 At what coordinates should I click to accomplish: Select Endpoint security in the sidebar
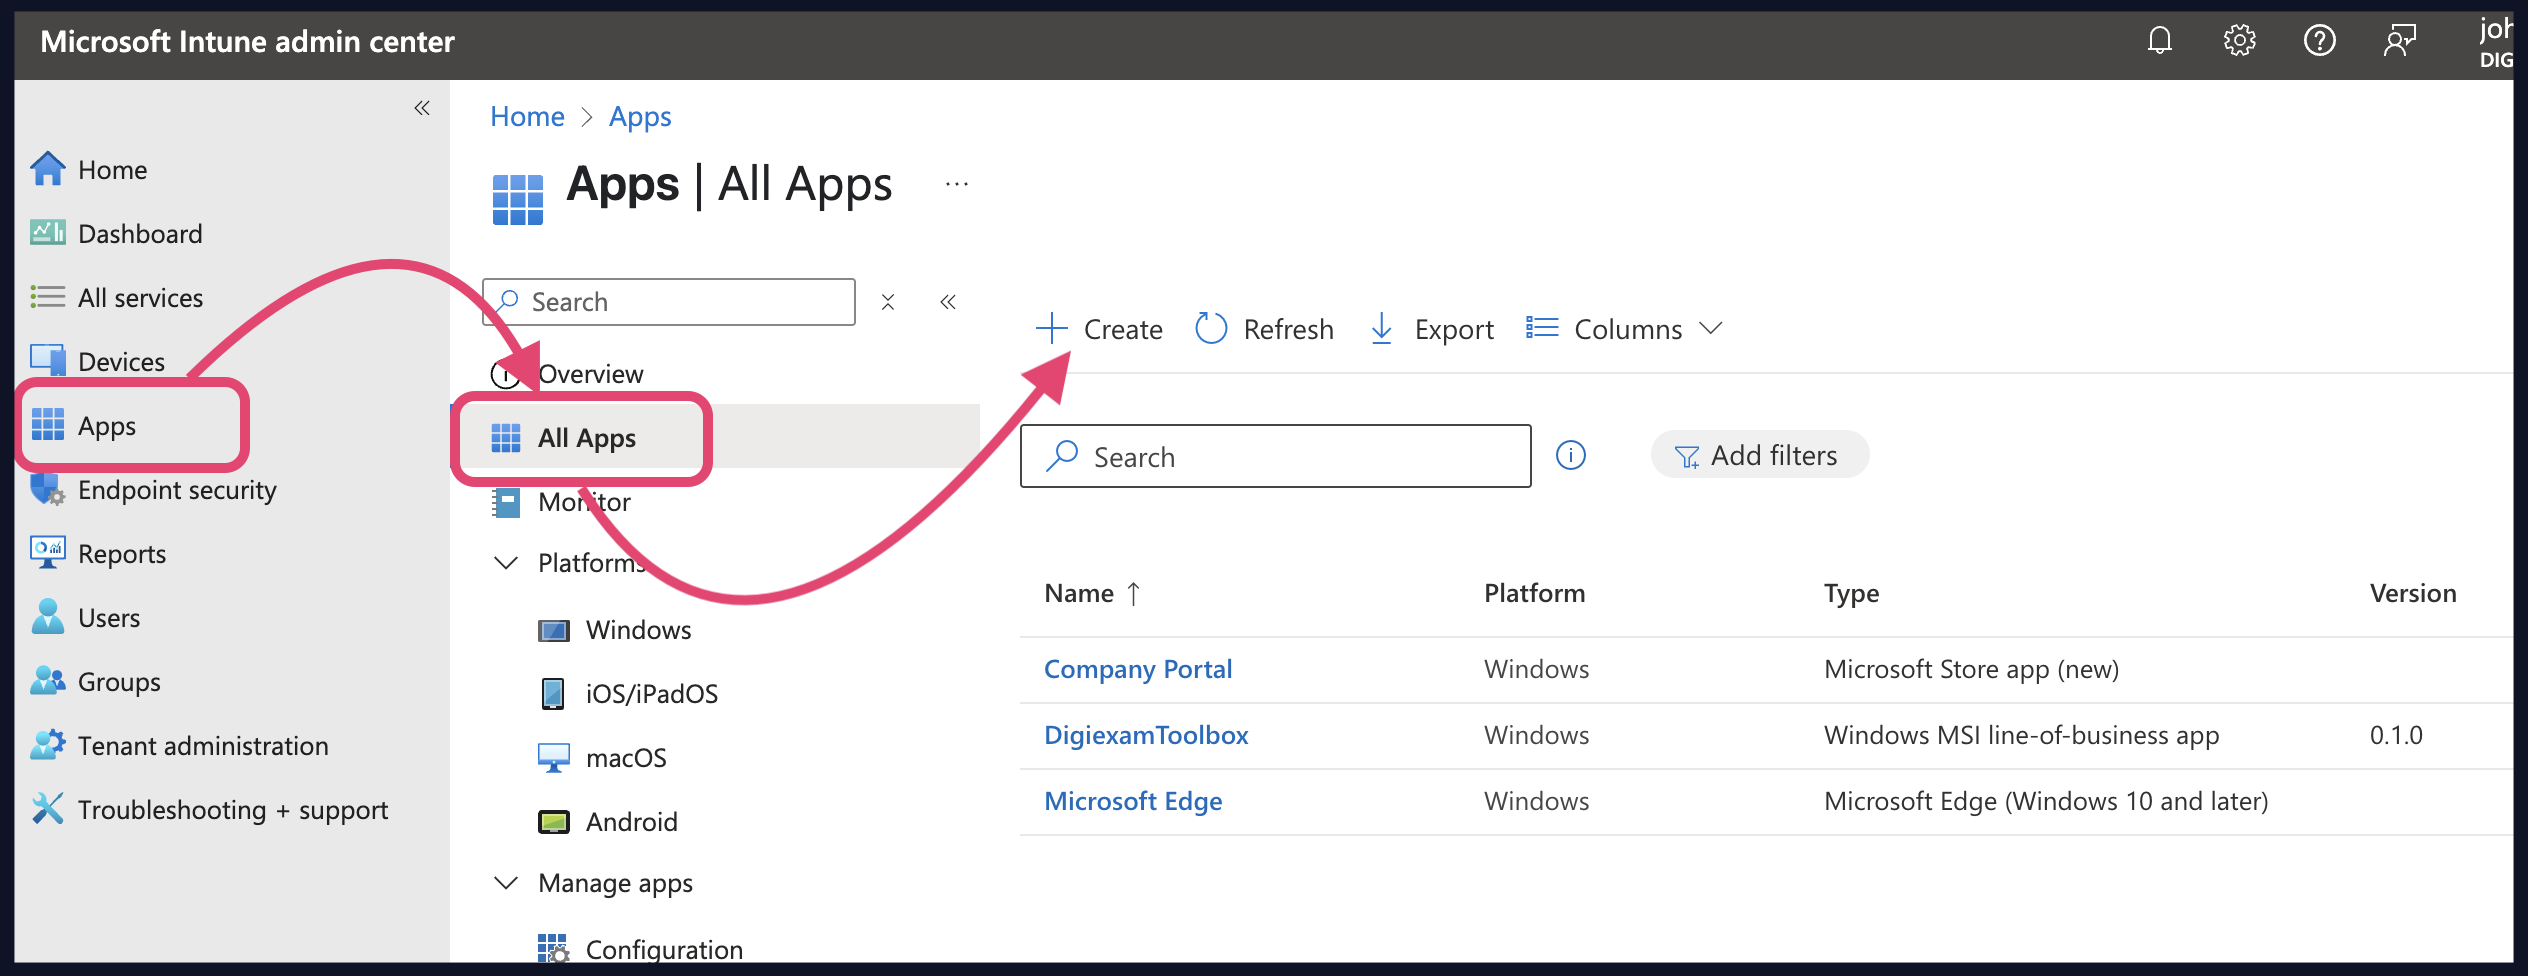tap(177, 489)
